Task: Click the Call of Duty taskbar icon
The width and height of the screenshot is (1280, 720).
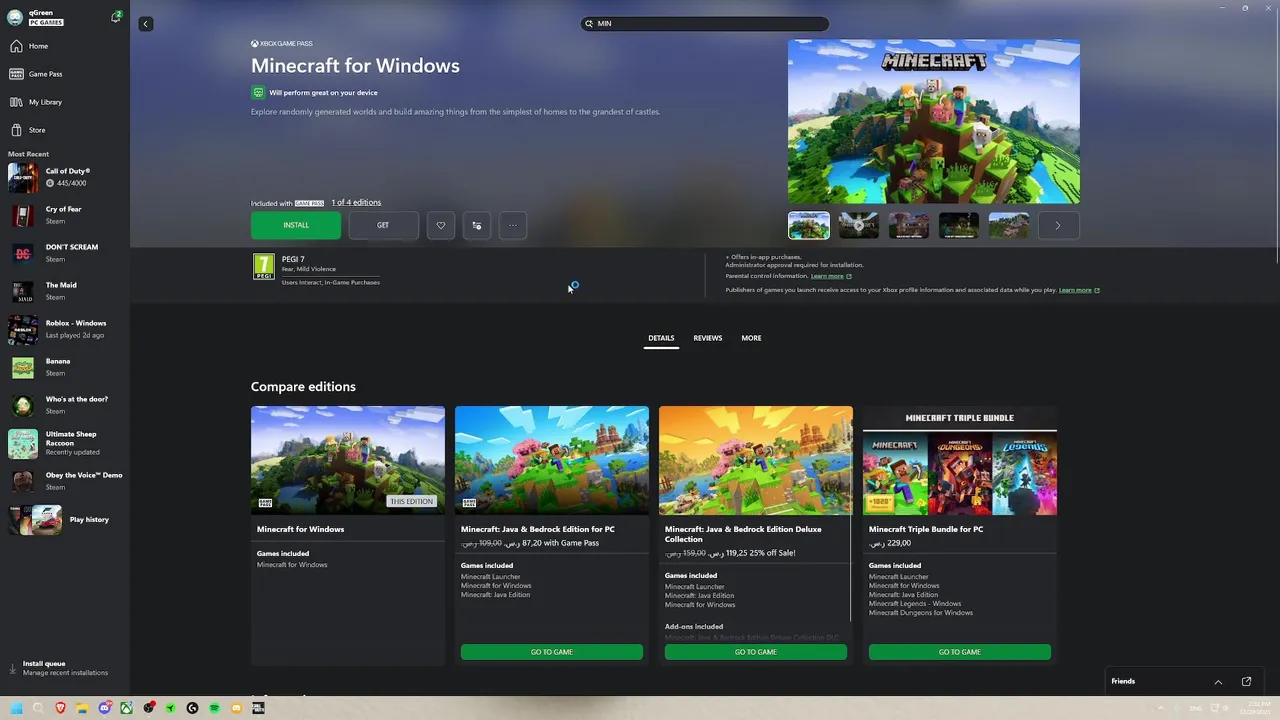Action: [258, 708]
